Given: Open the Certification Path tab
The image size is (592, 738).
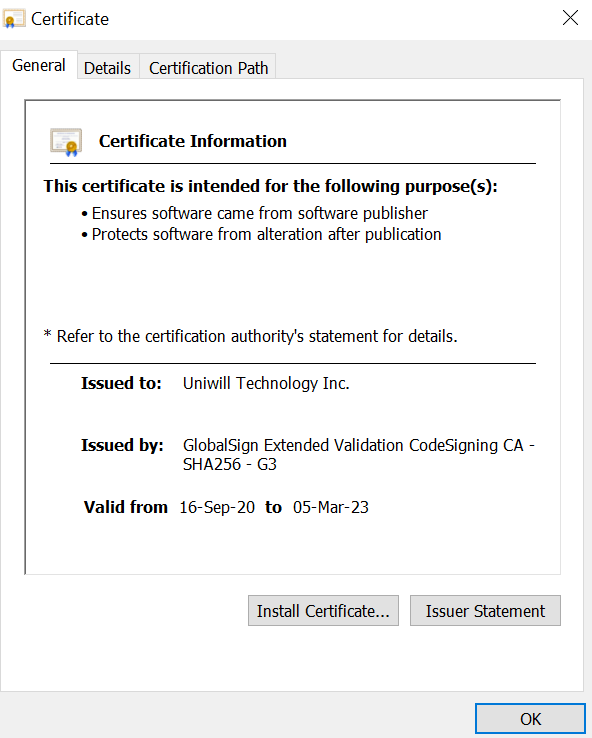Looking at the screenshot, I should 208,68.
